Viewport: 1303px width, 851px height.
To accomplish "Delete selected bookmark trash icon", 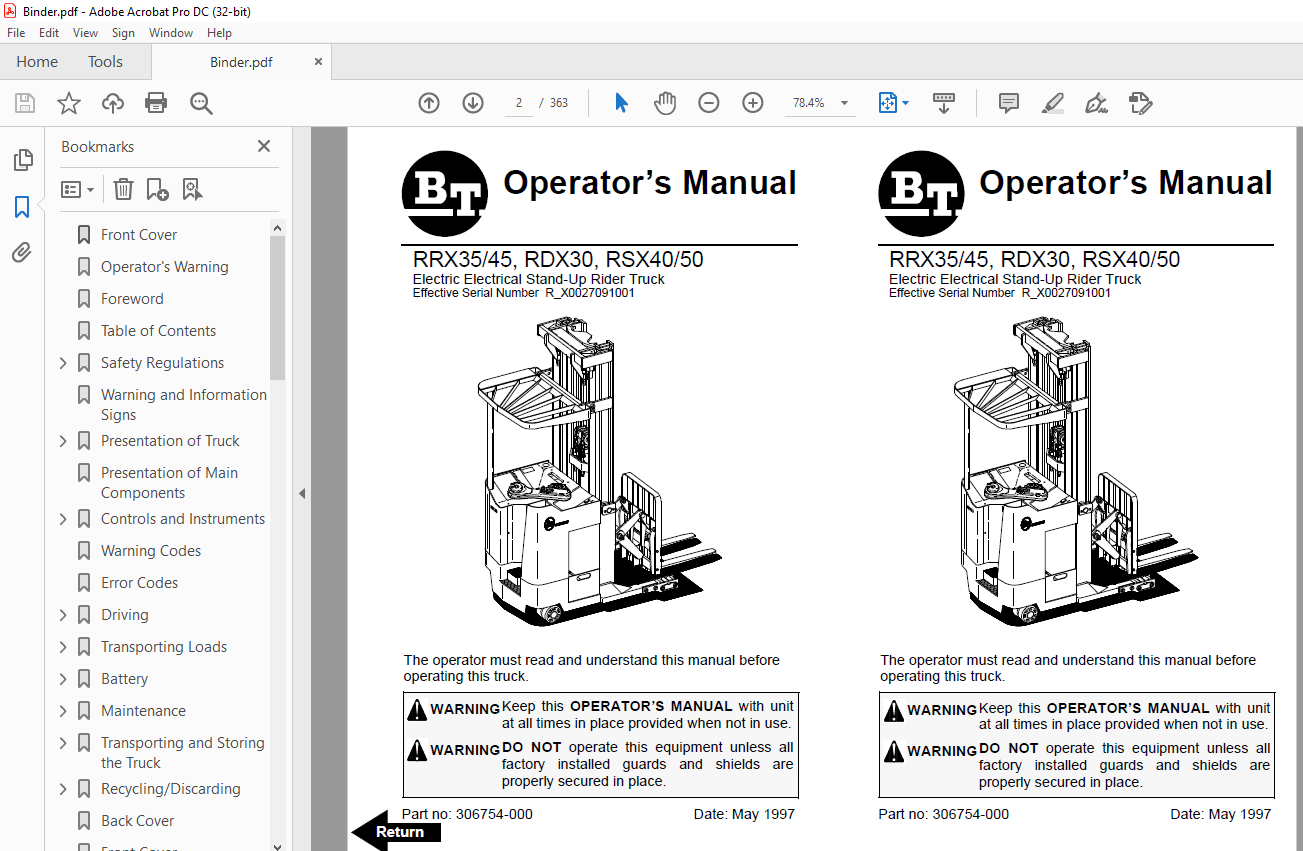I will [123, 189].
